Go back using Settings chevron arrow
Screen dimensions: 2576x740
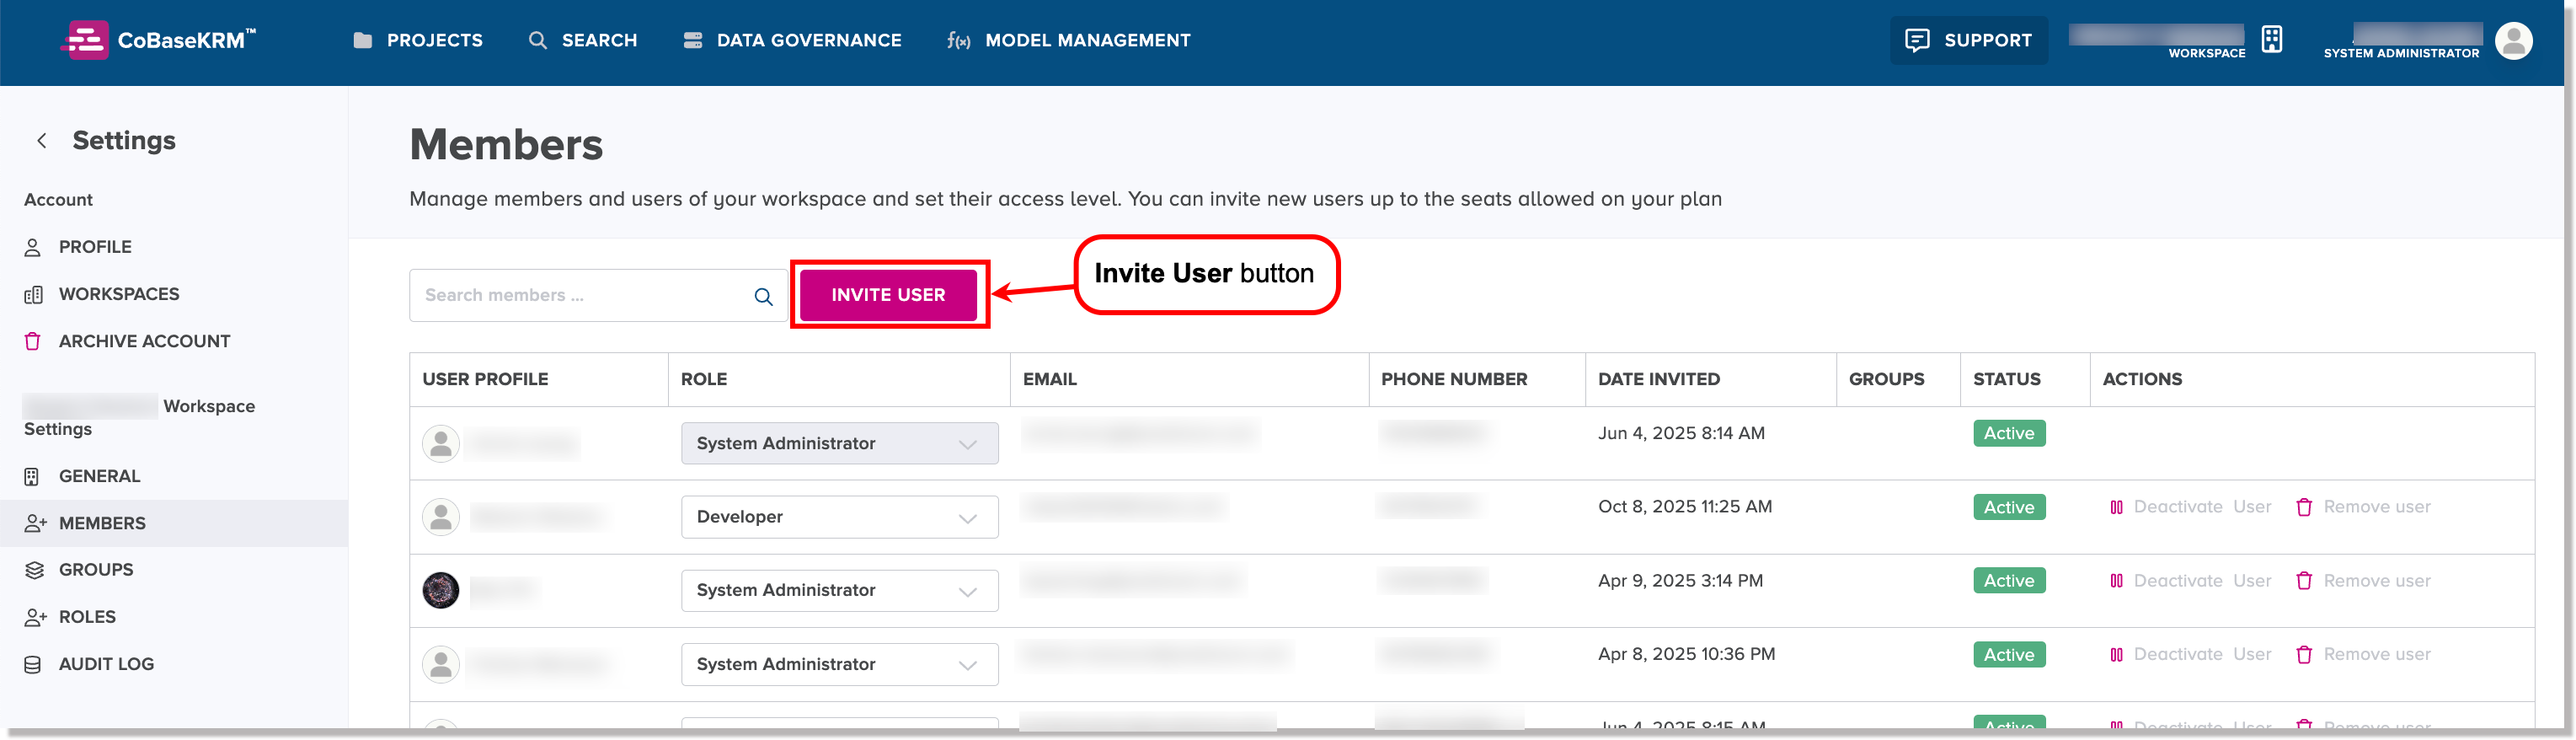pyautogui.click(x=42, y=141)
